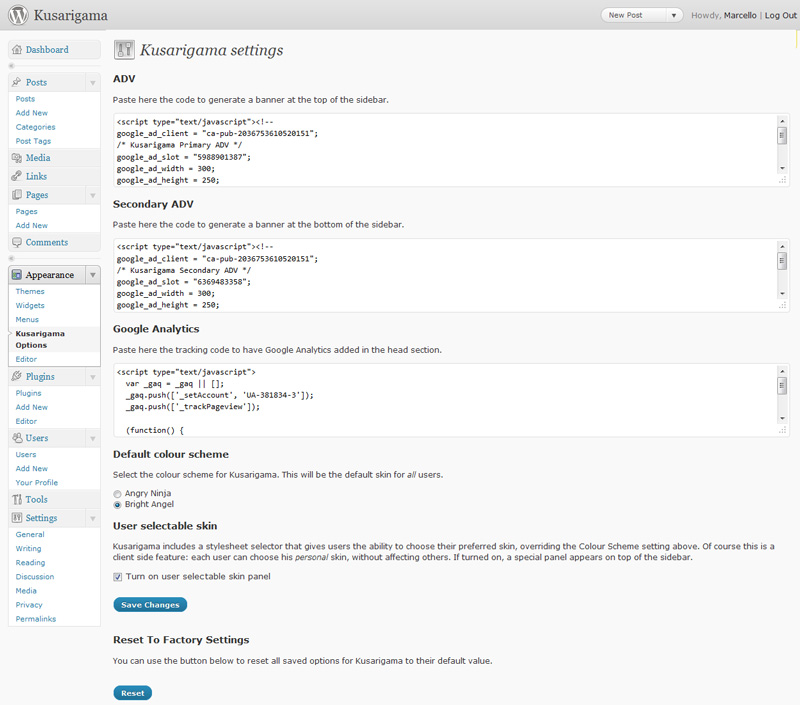The image size is (800, 705).
Task: Click the Posts pushpin icon
Action: [17, 82]
